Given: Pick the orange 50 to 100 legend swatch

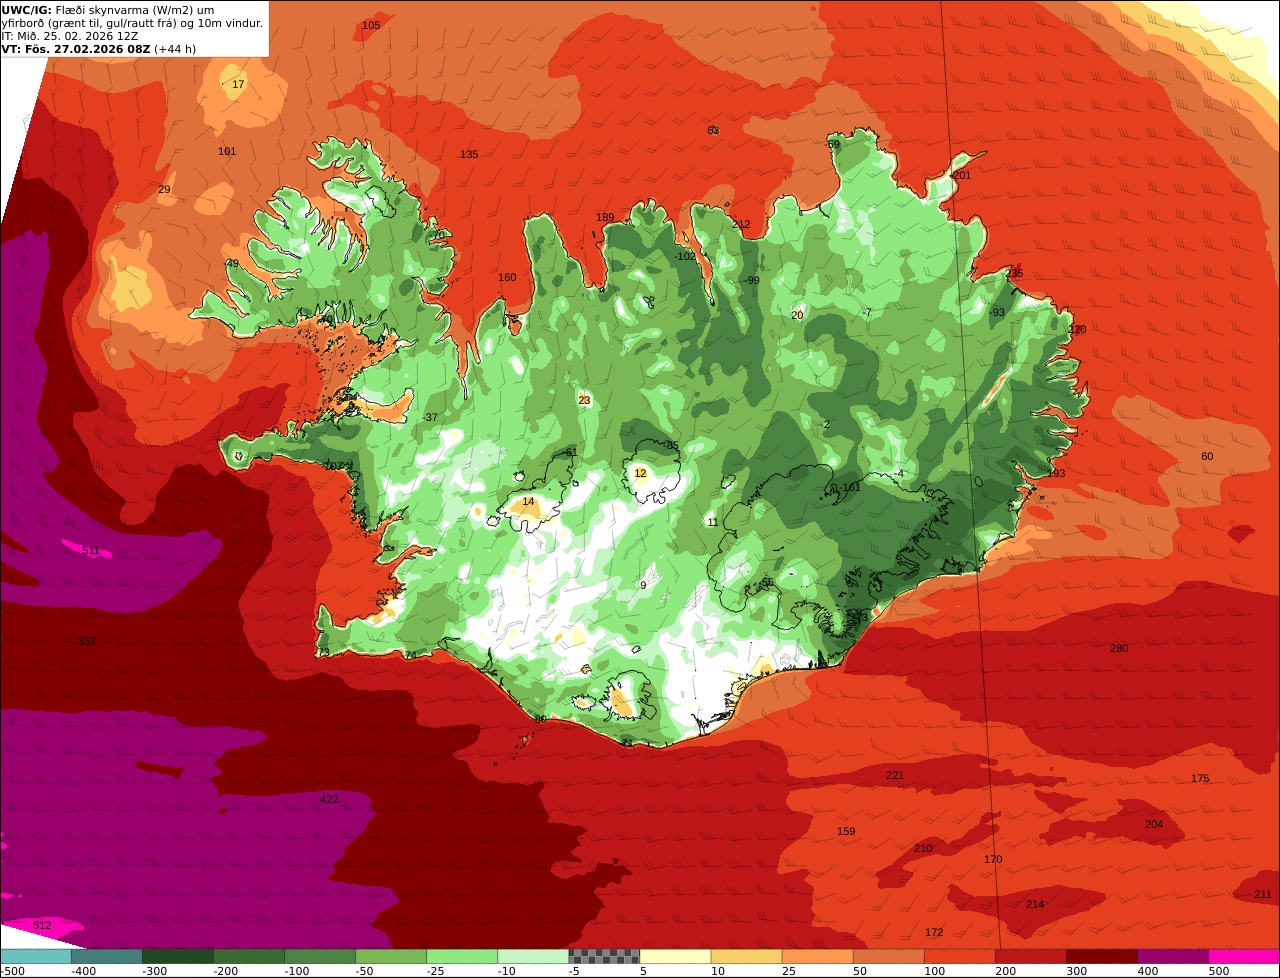Looking at the screenshot, I should pos(888,956).
